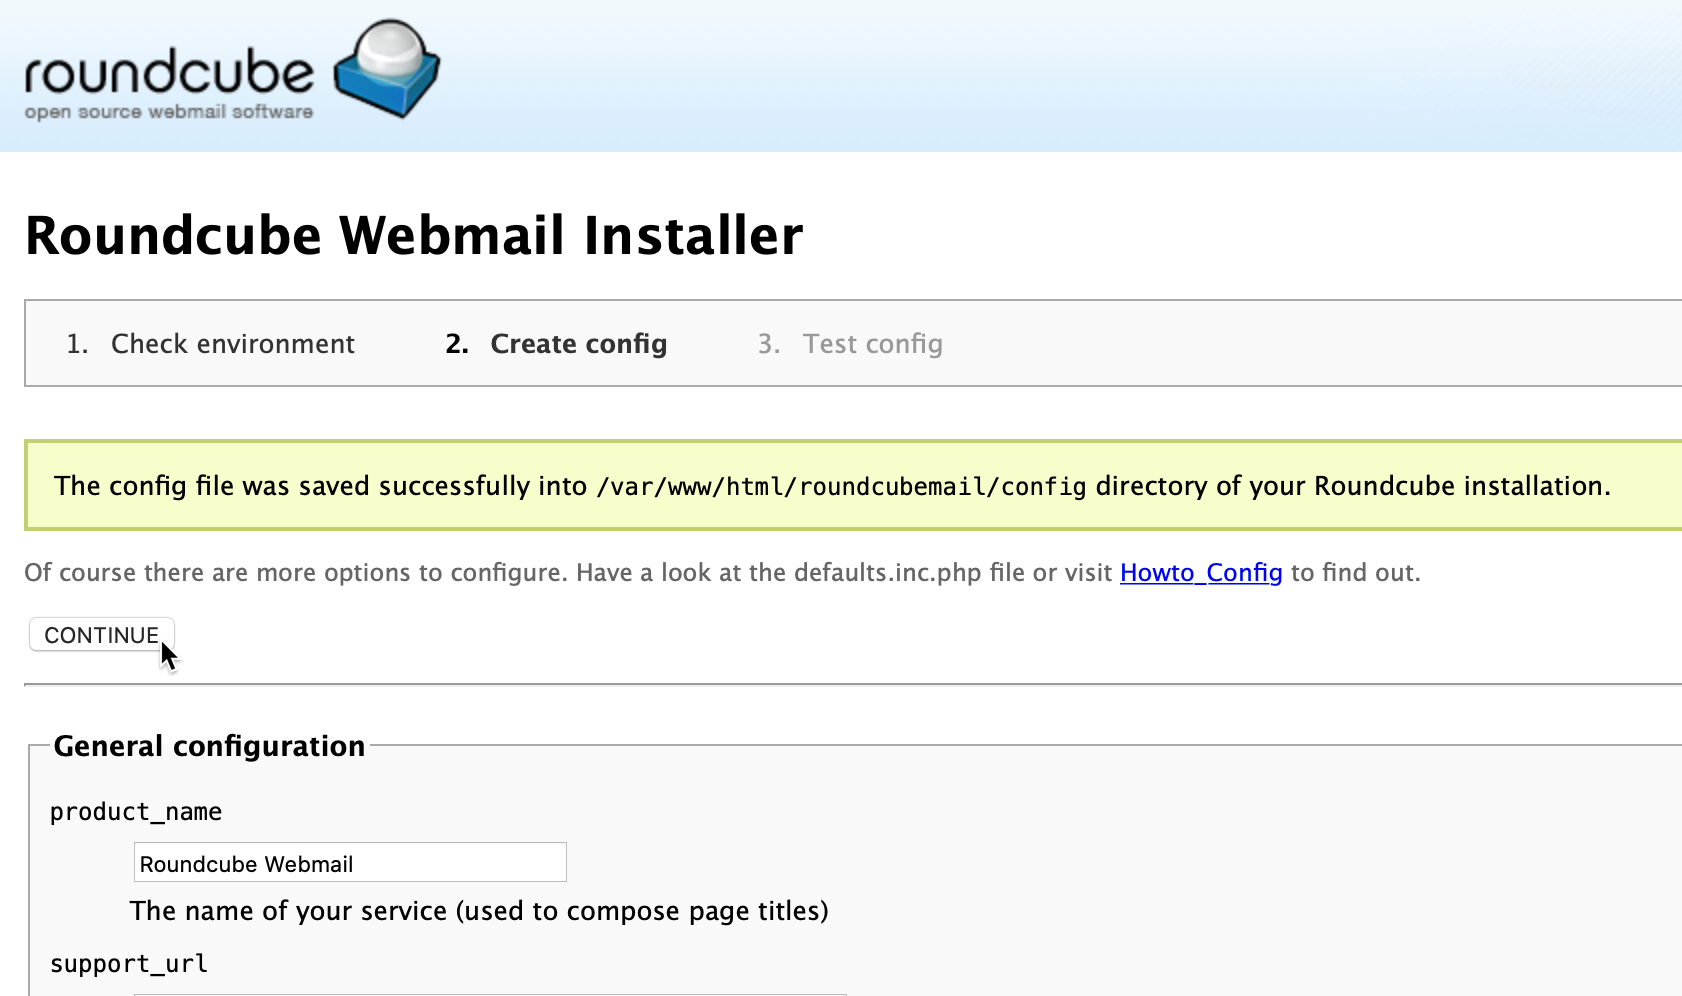The height and width of the screenshot is (996, 1682).
Task: Click the General configuration legend
Action: 209,746
